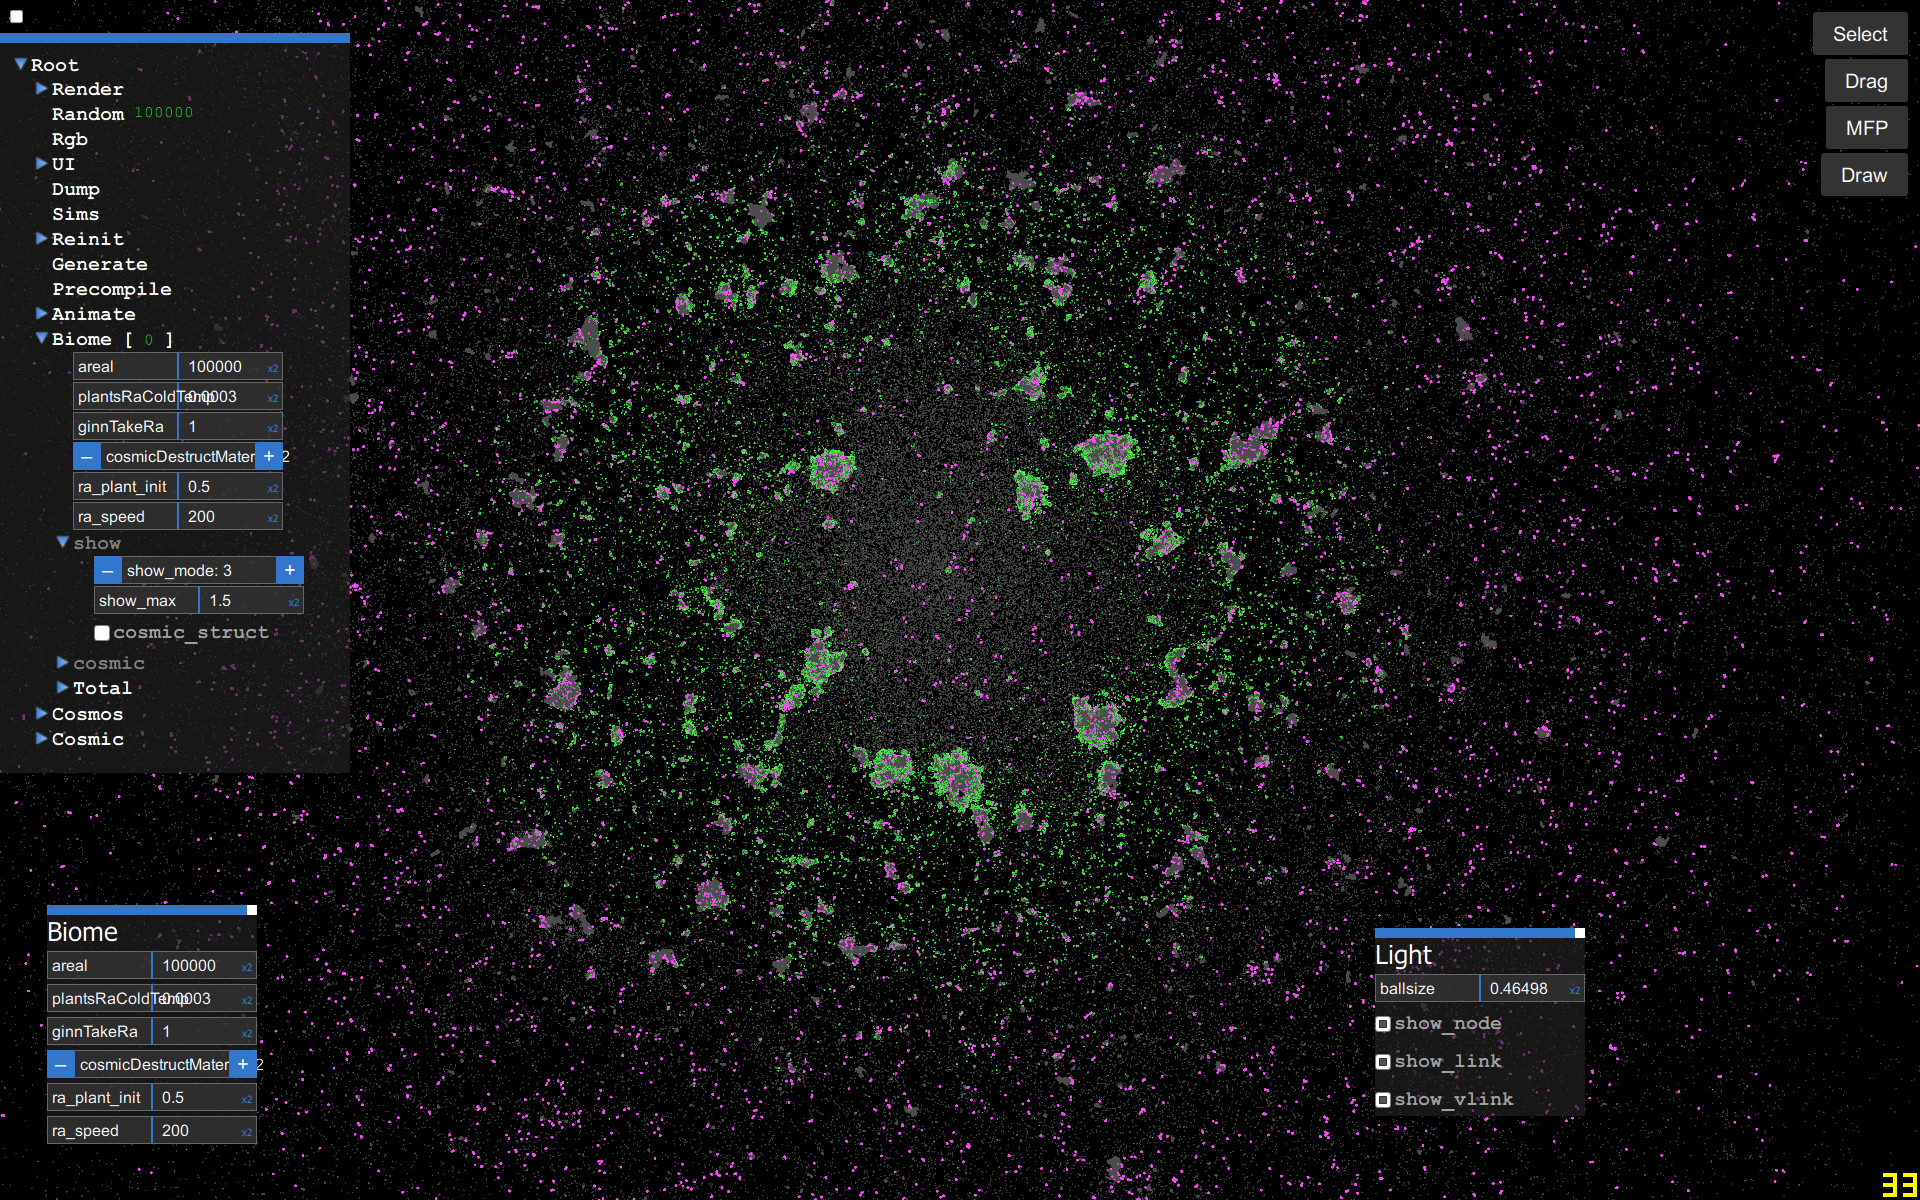This screenshot has width=1920, height=1200.
Task: Toggle the cosmic_struct checkbox
Action: [x=102, y=633]
